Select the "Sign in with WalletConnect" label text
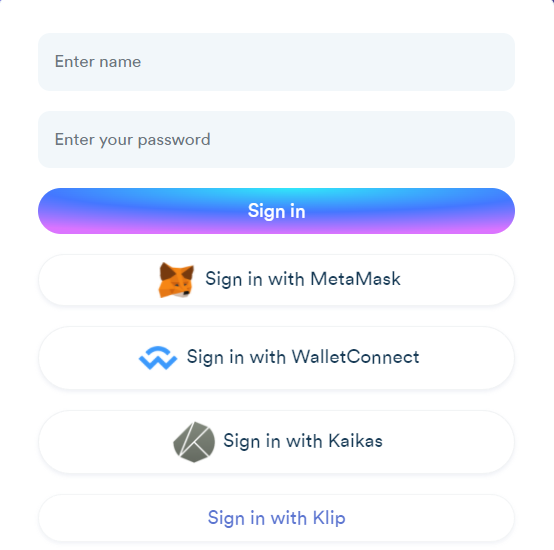Screen dimensions: 554x550 click(303, 357)
